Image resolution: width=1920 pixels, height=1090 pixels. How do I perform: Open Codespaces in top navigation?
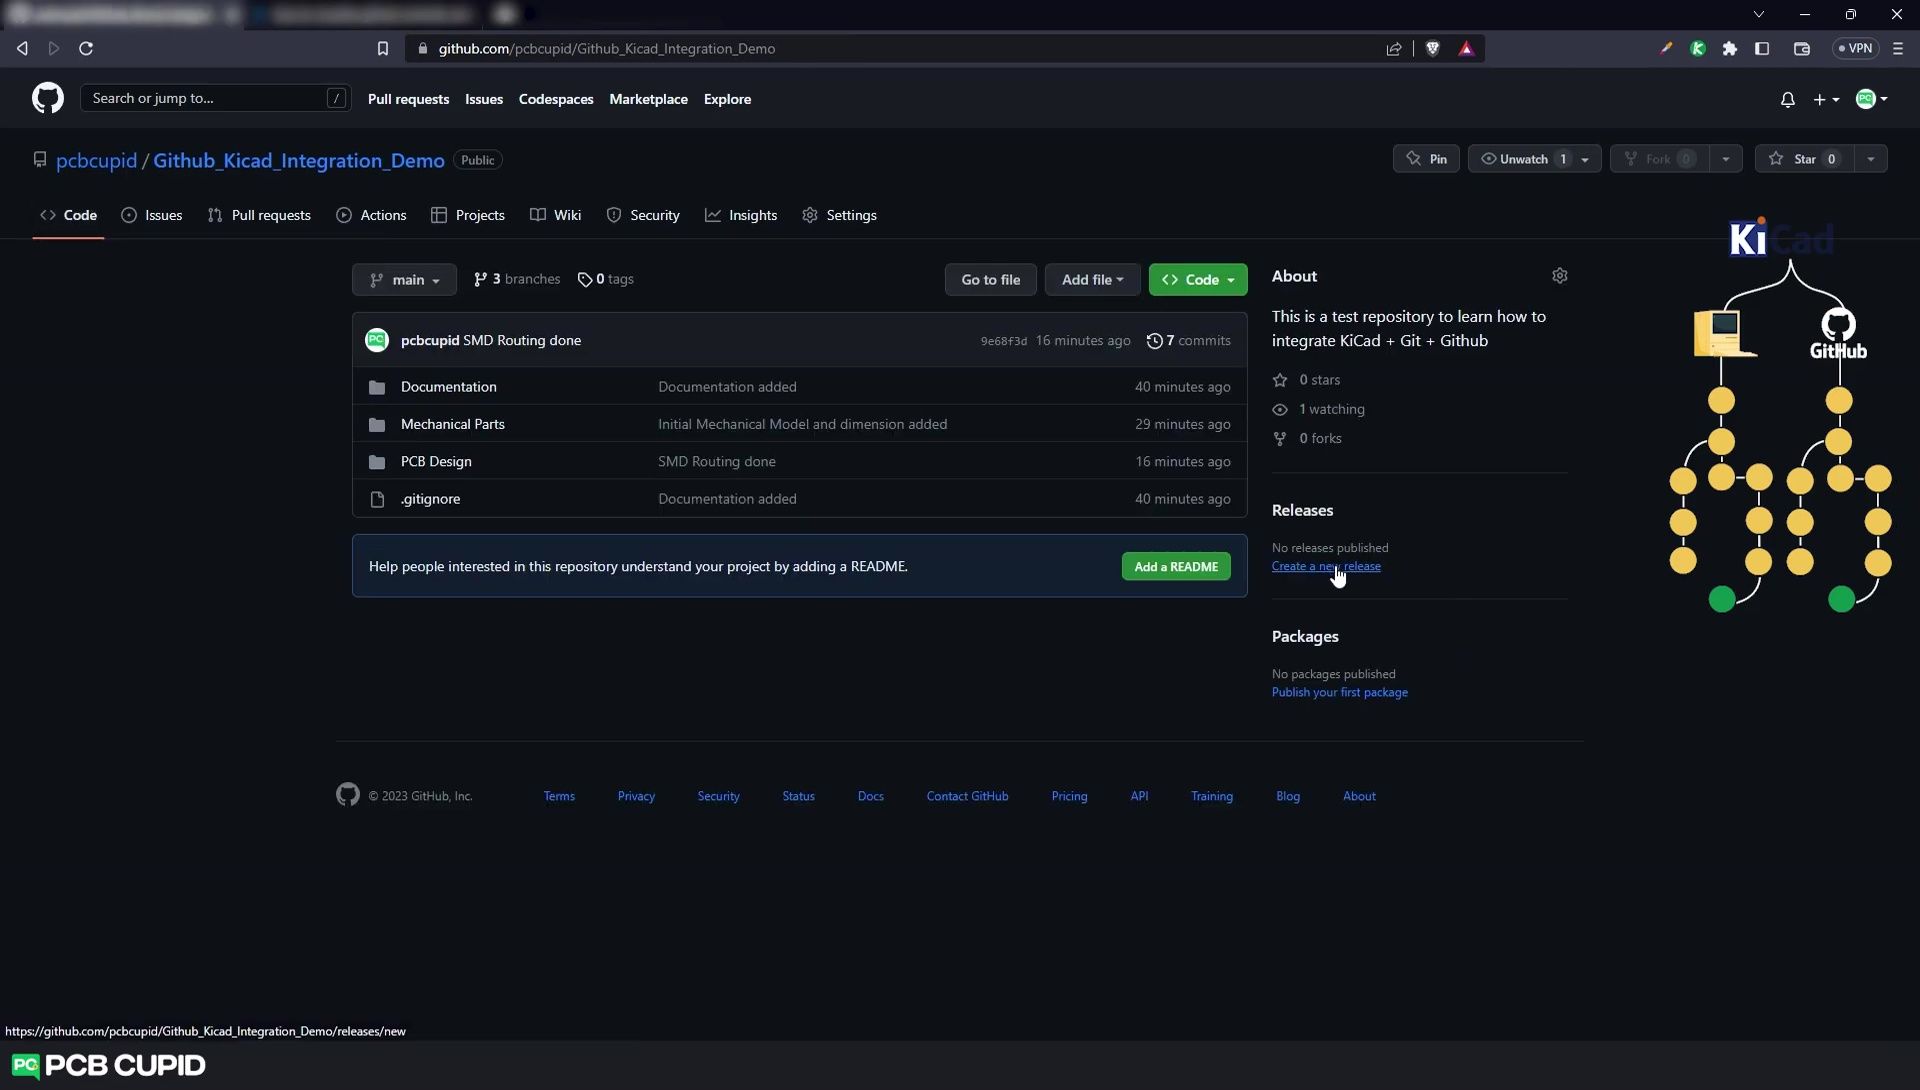[x=556, y=99]
